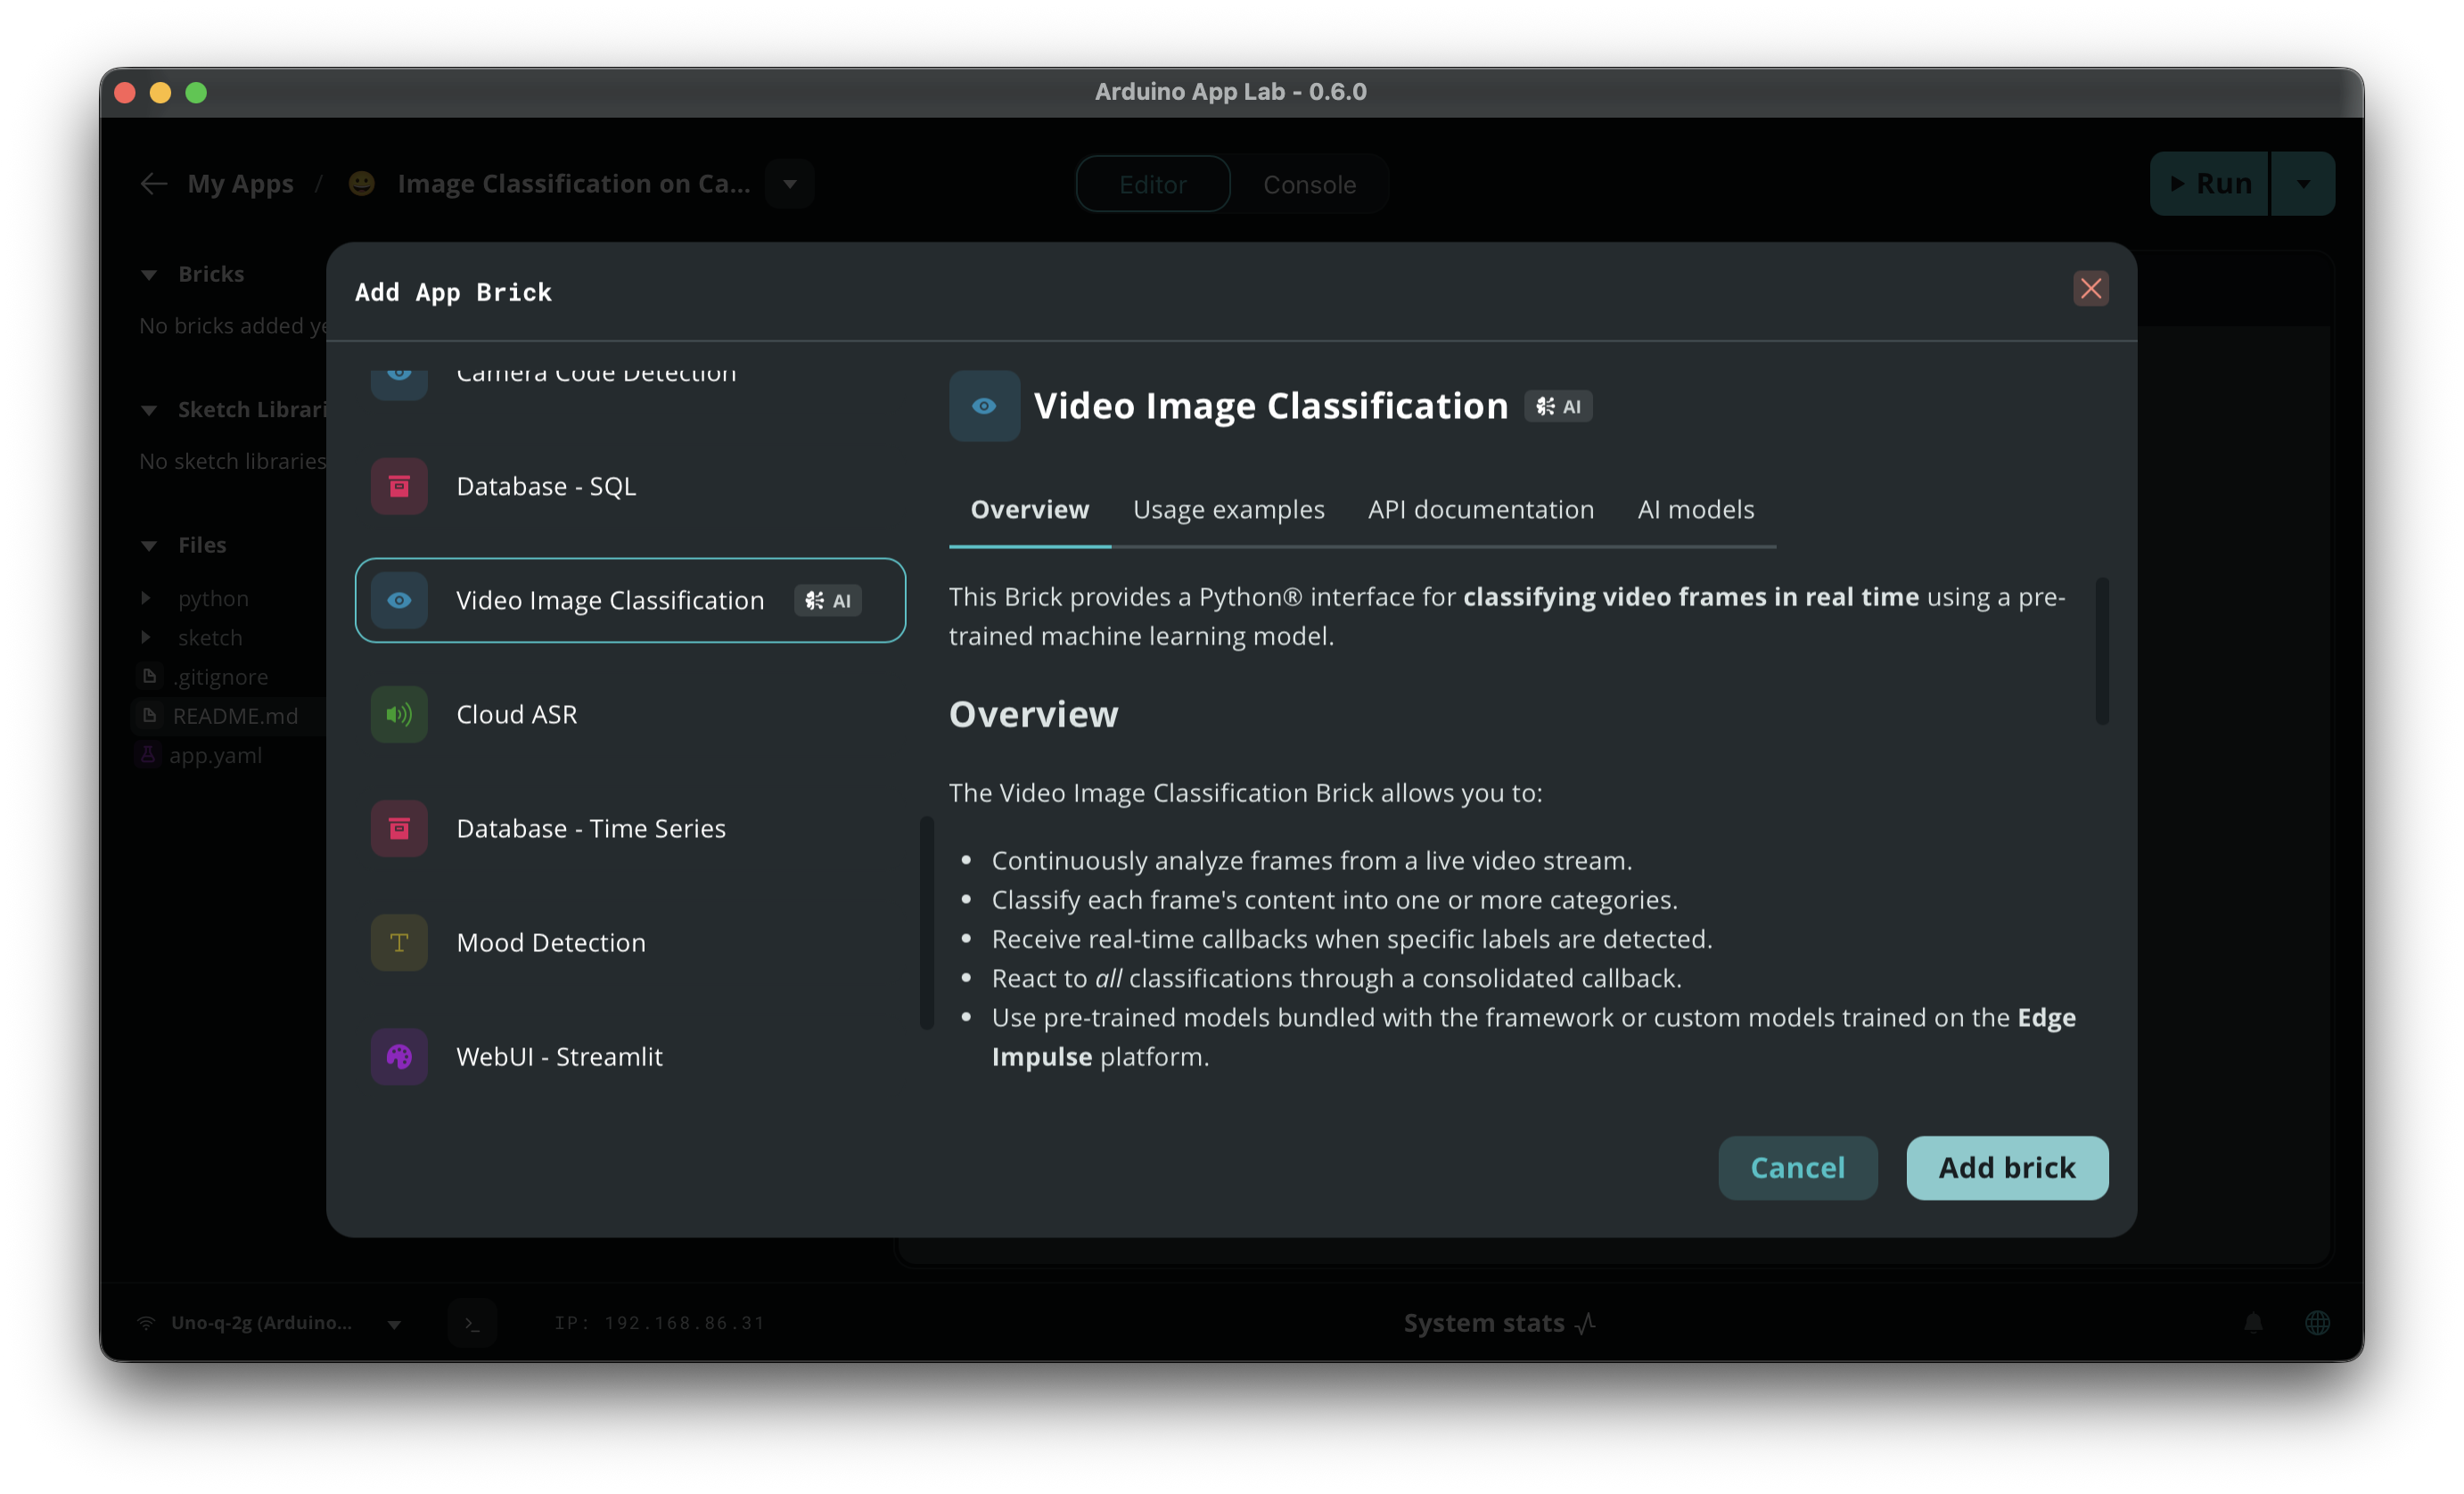Switch to the Editor view
The image size is (2464, 1494).
coord(1152,184)
